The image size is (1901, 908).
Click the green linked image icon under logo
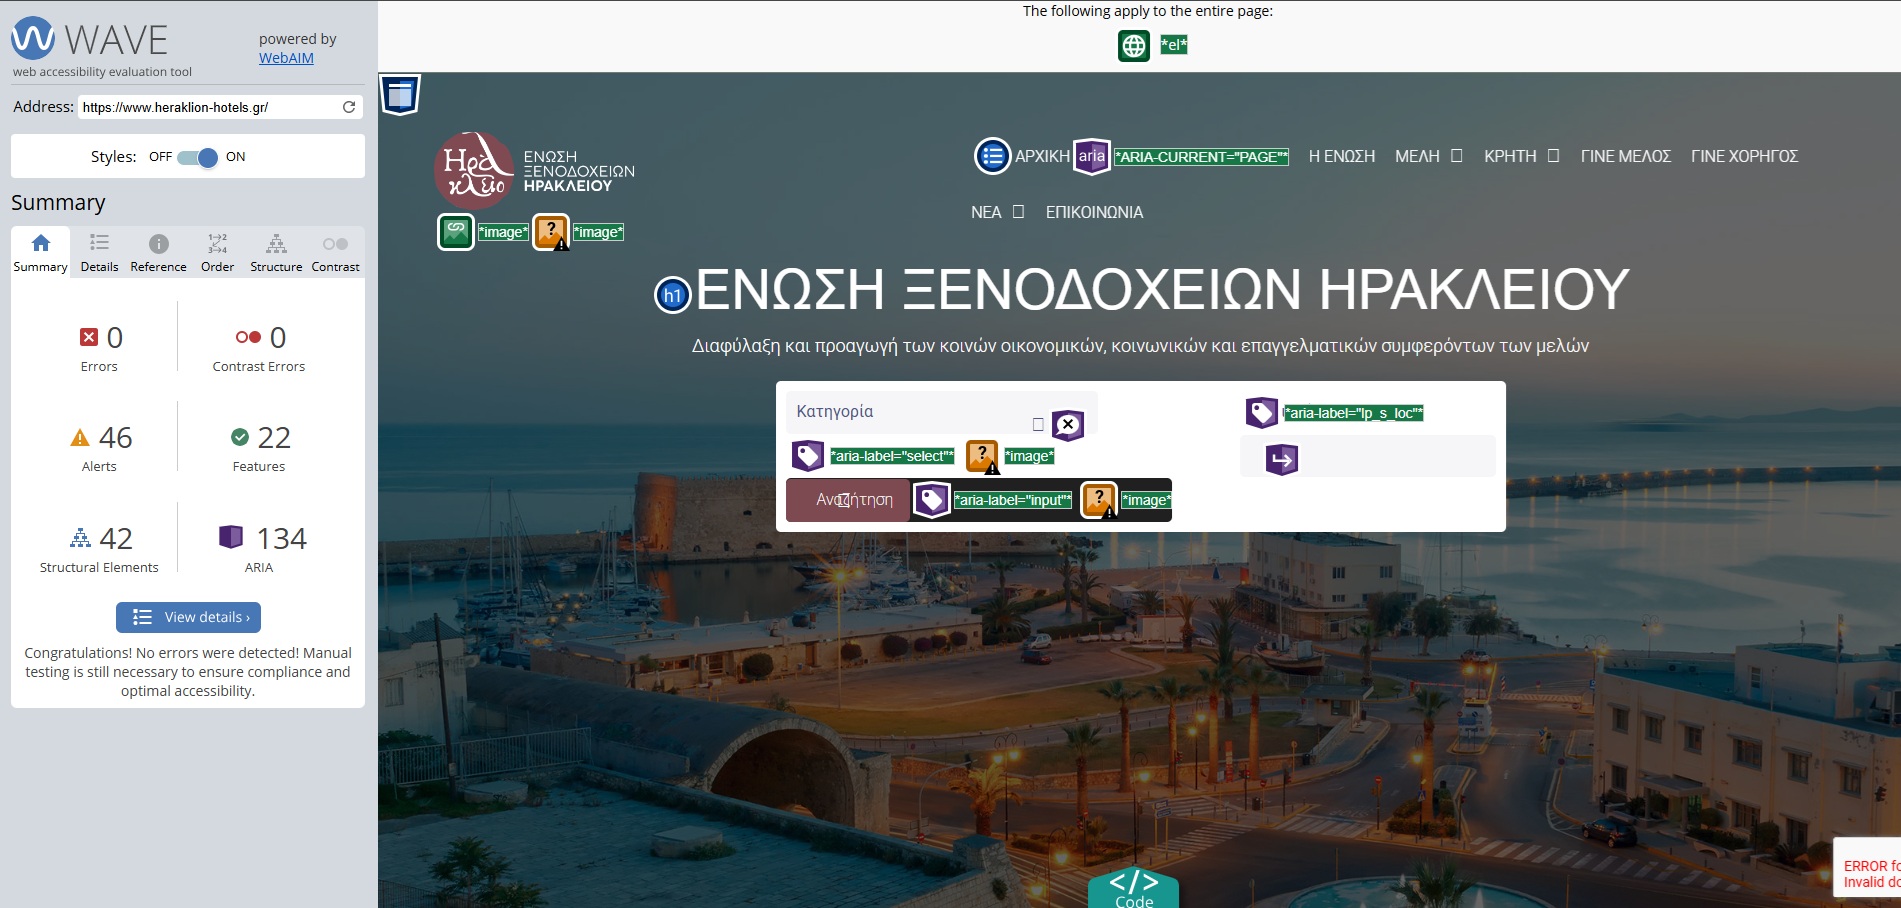(456, 232)
